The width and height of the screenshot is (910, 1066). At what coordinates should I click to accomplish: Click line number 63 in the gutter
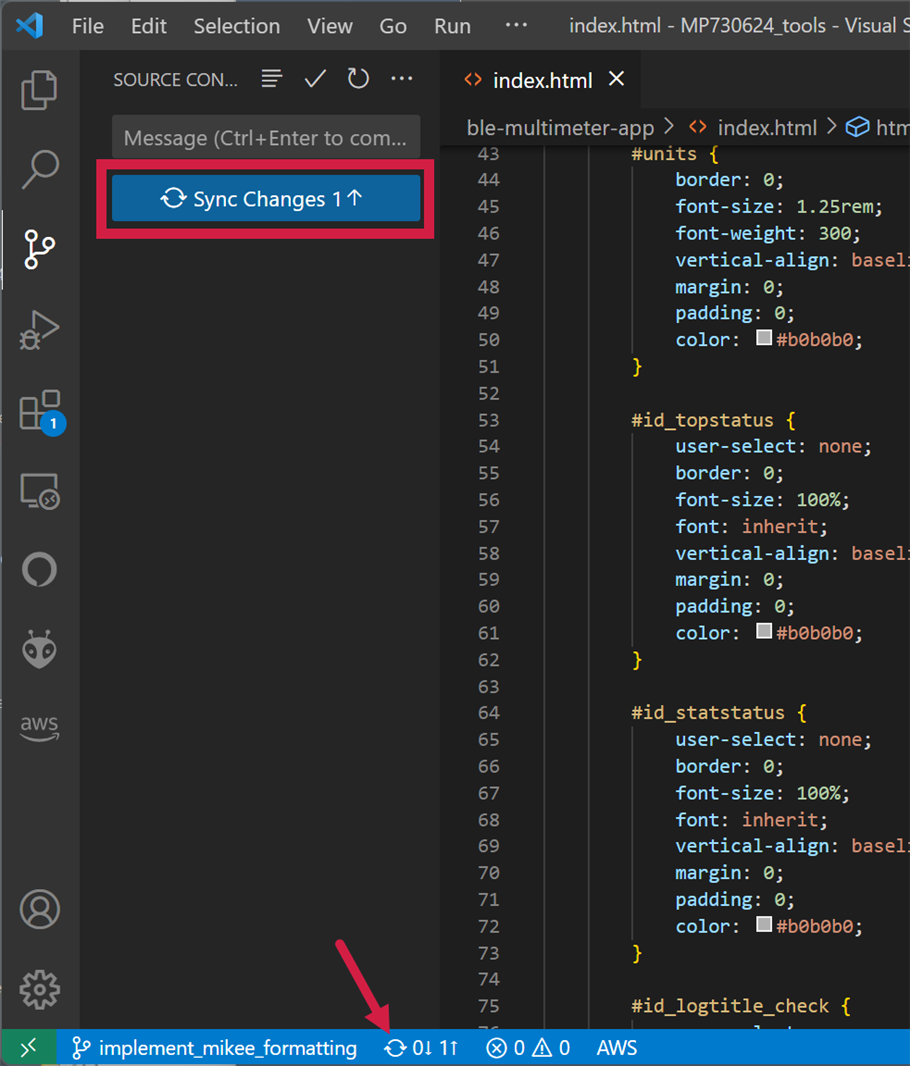point(488,687)
